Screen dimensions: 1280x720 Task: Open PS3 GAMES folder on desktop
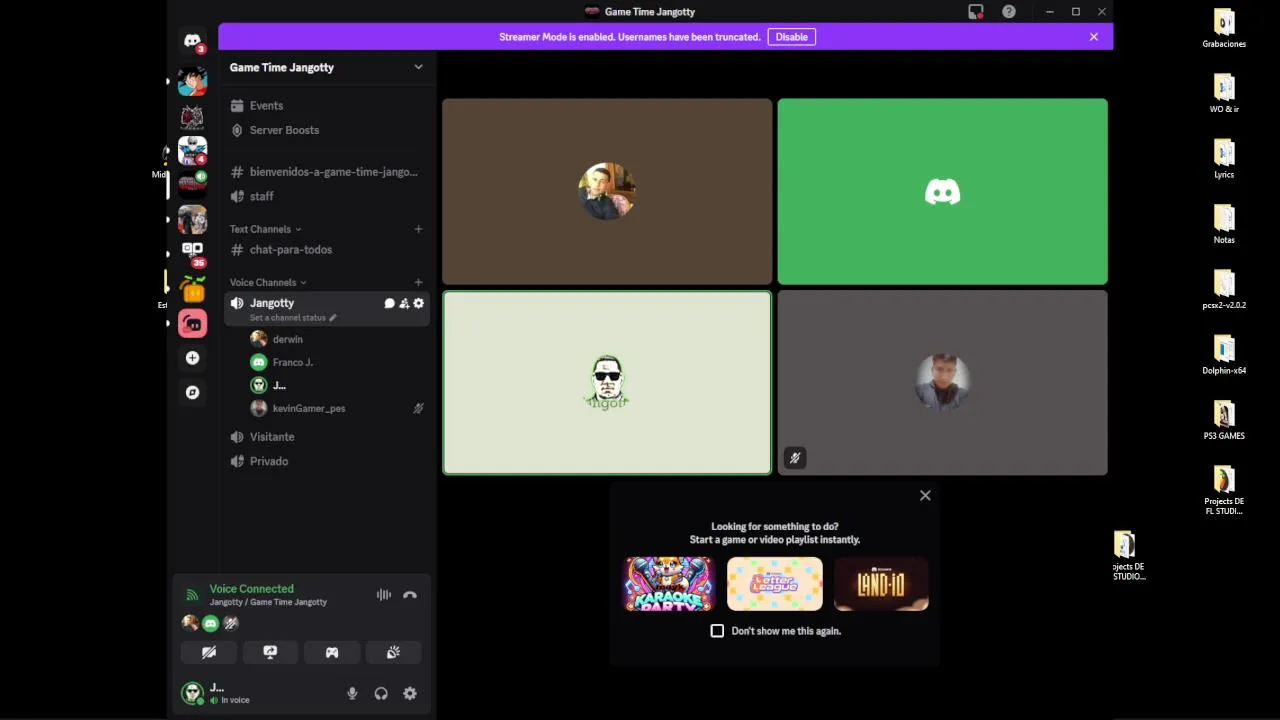(x=1224, y=421)
